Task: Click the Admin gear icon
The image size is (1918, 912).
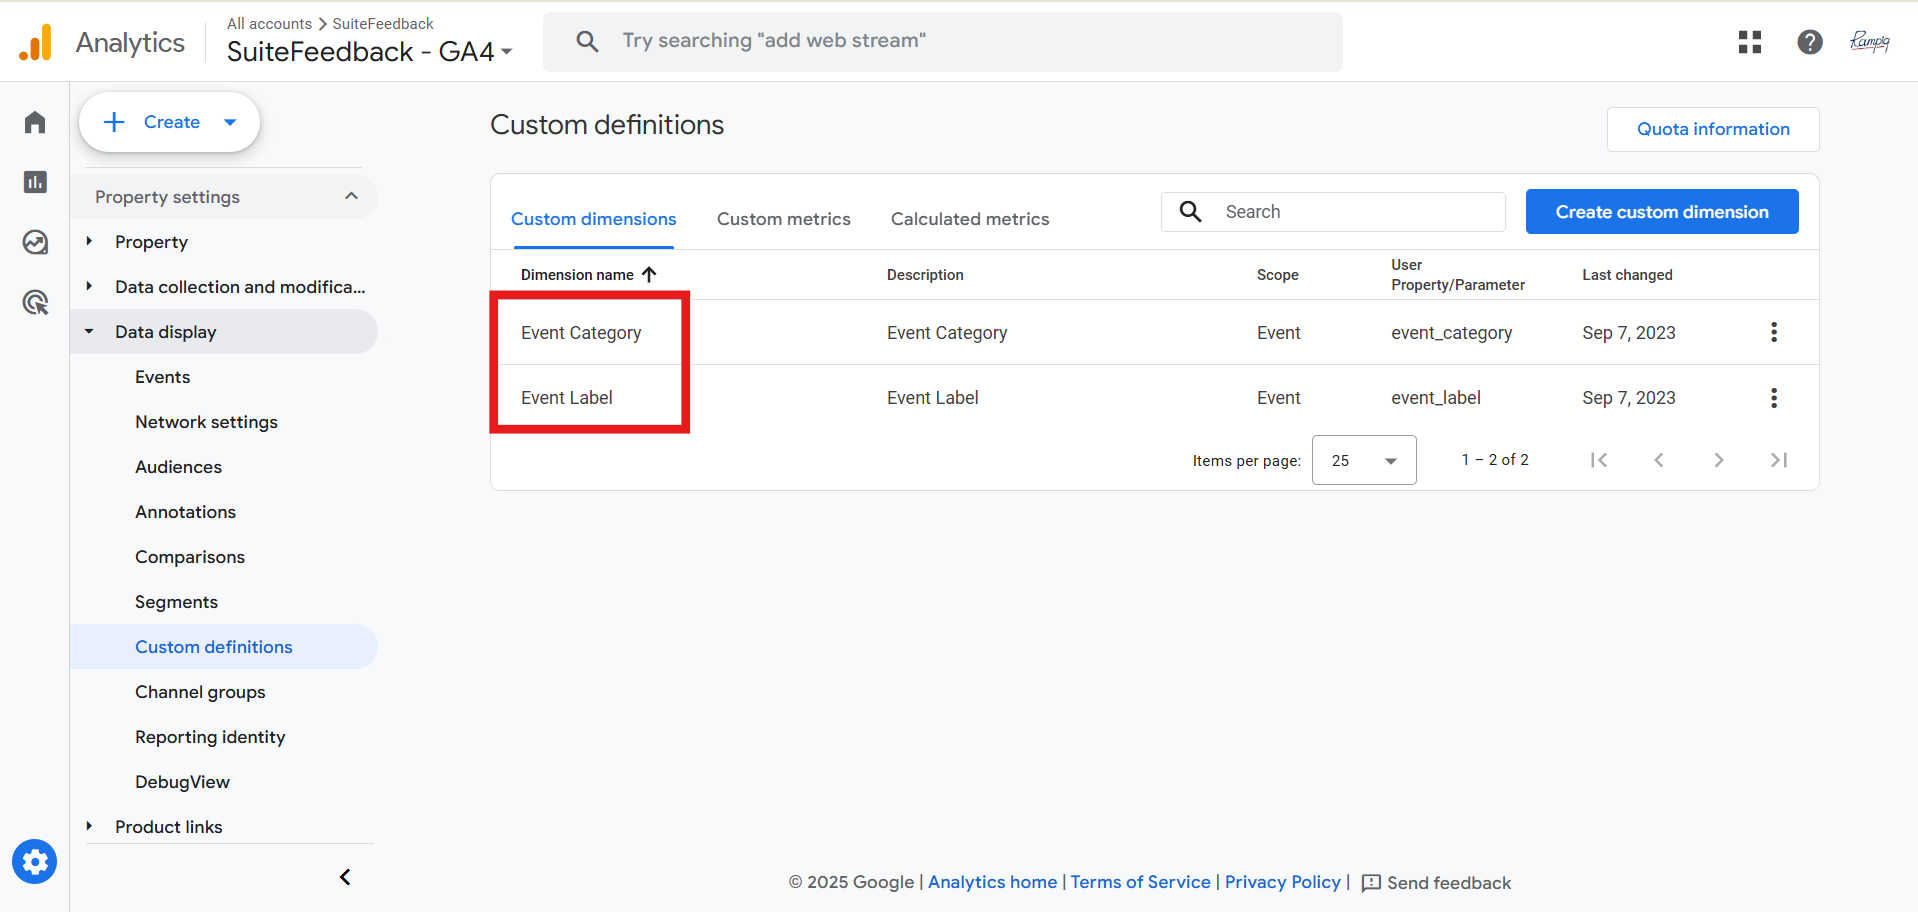Action: (35, 861)
